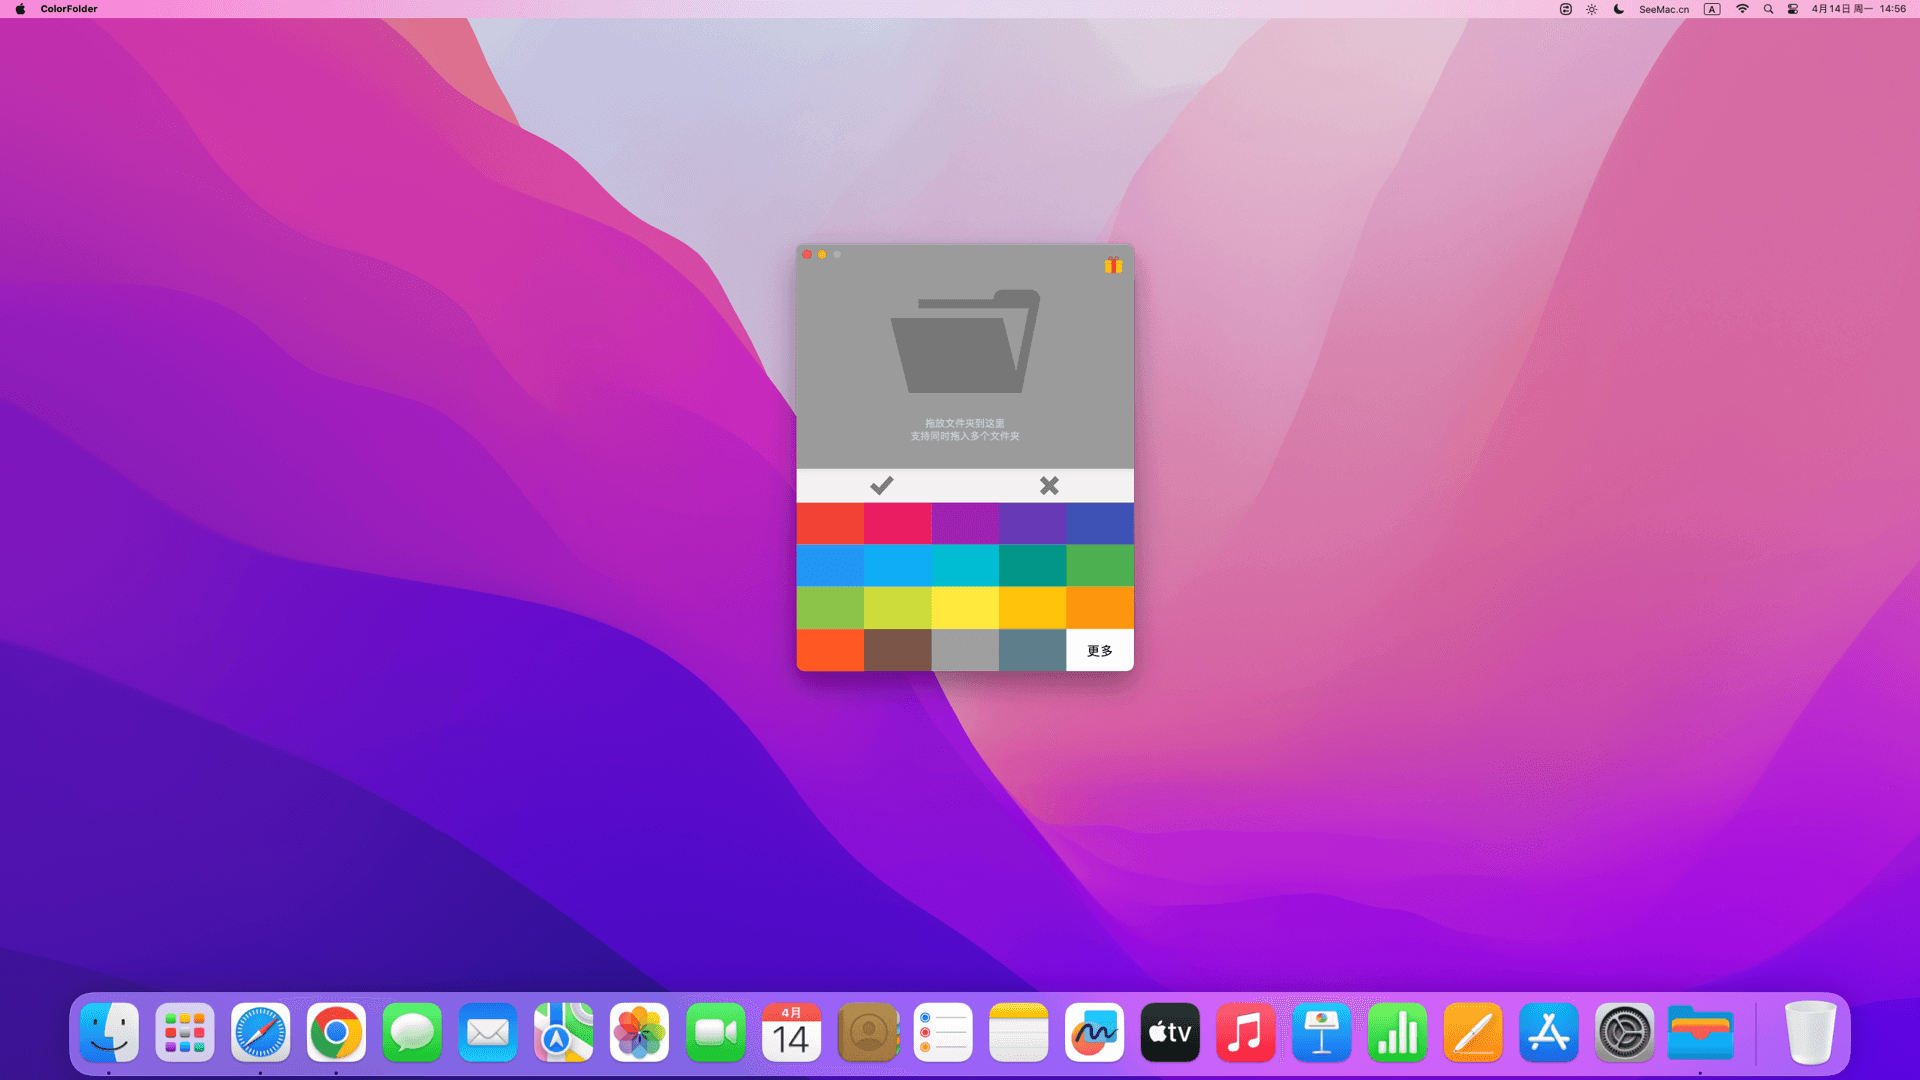Choose the deep orange swatch
This screenshot has height=1080, width=1920.
[x=830, y=650]
